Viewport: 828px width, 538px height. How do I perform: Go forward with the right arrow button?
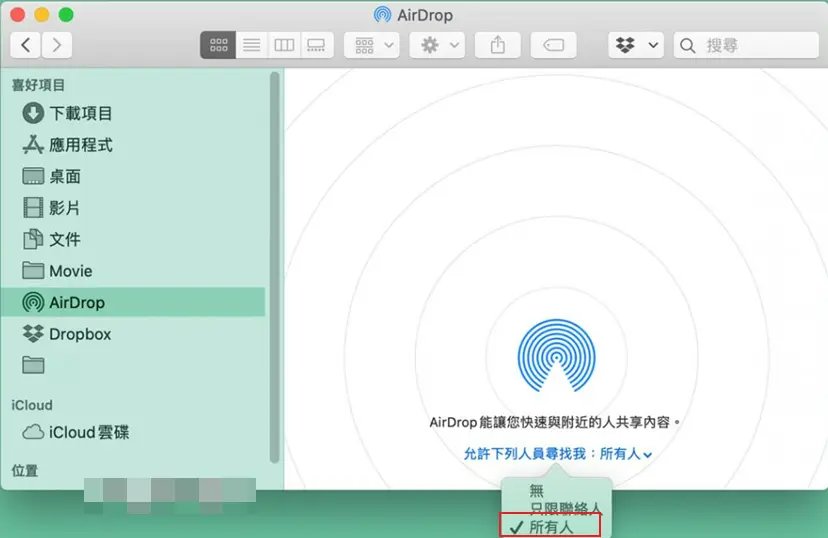(x=57, y=45)
